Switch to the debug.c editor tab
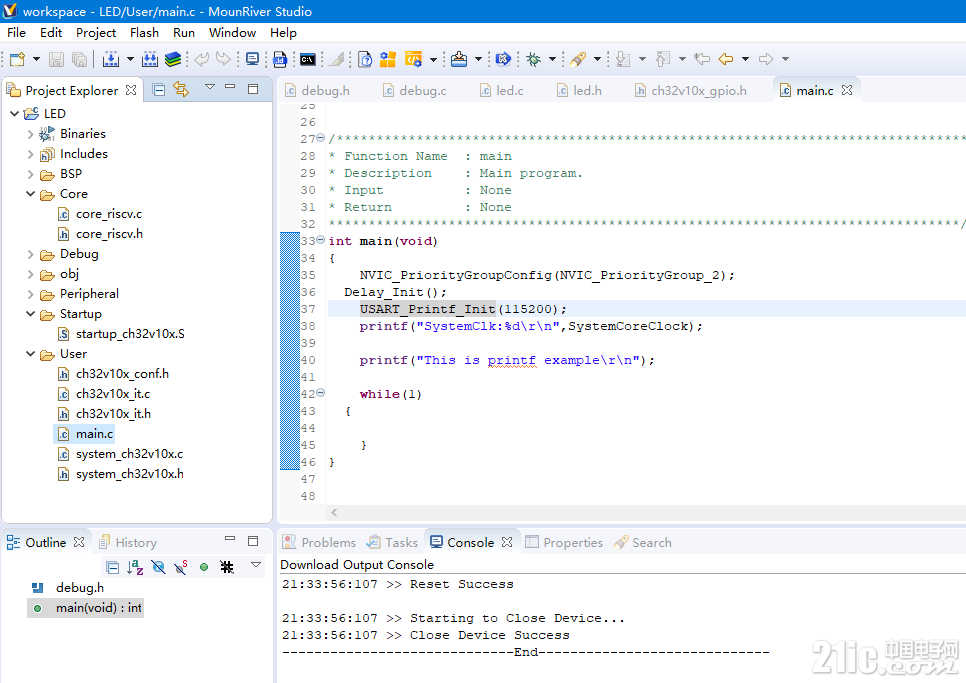The height and width of the screenshot is (683, 966). [x=415, y=91]
